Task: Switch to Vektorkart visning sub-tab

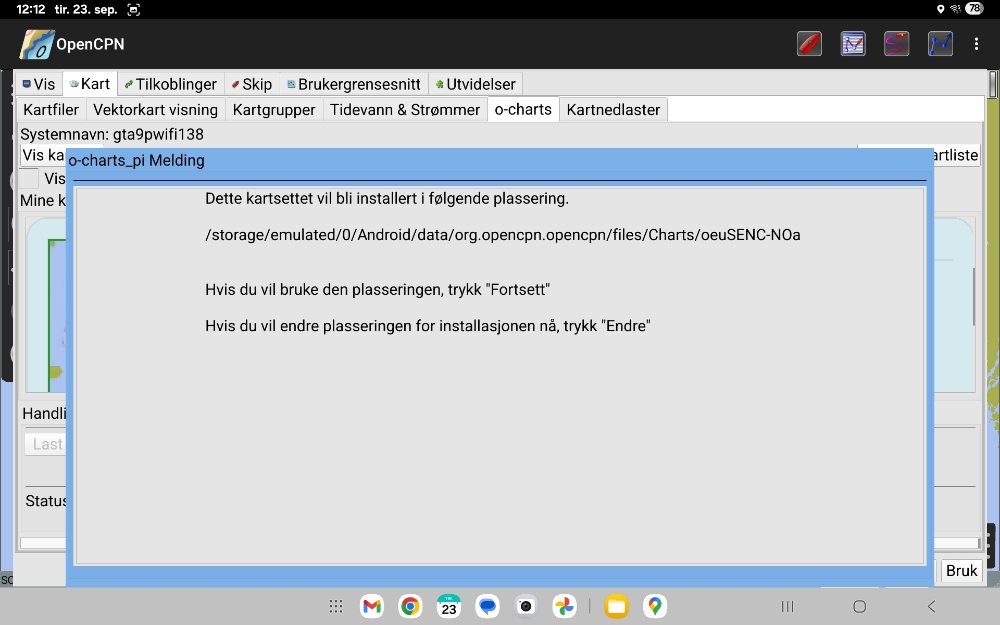Action: pyautogui.click(x=155, y=110)
